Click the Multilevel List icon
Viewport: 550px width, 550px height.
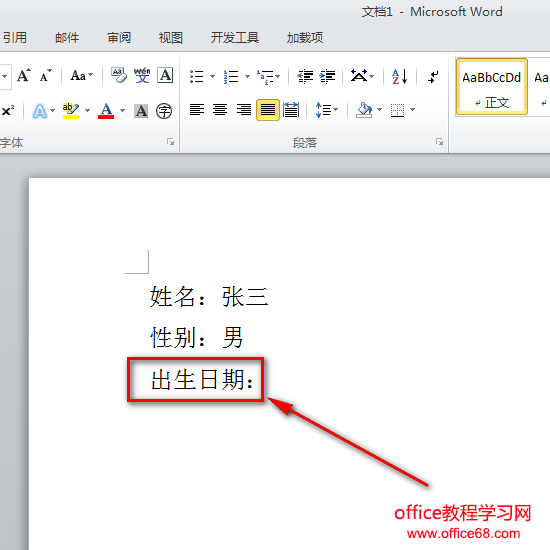point(265,76)
